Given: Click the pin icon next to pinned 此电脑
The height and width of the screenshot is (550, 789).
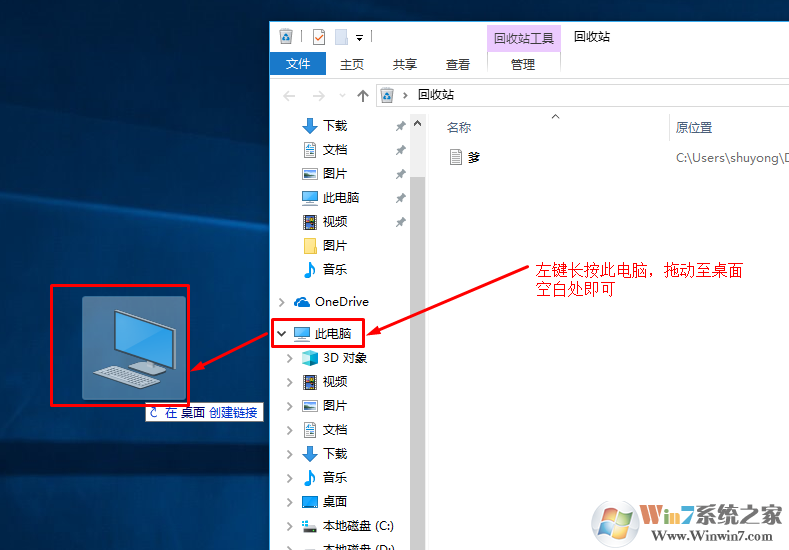Looking at the screenshot, I should 401,198.
